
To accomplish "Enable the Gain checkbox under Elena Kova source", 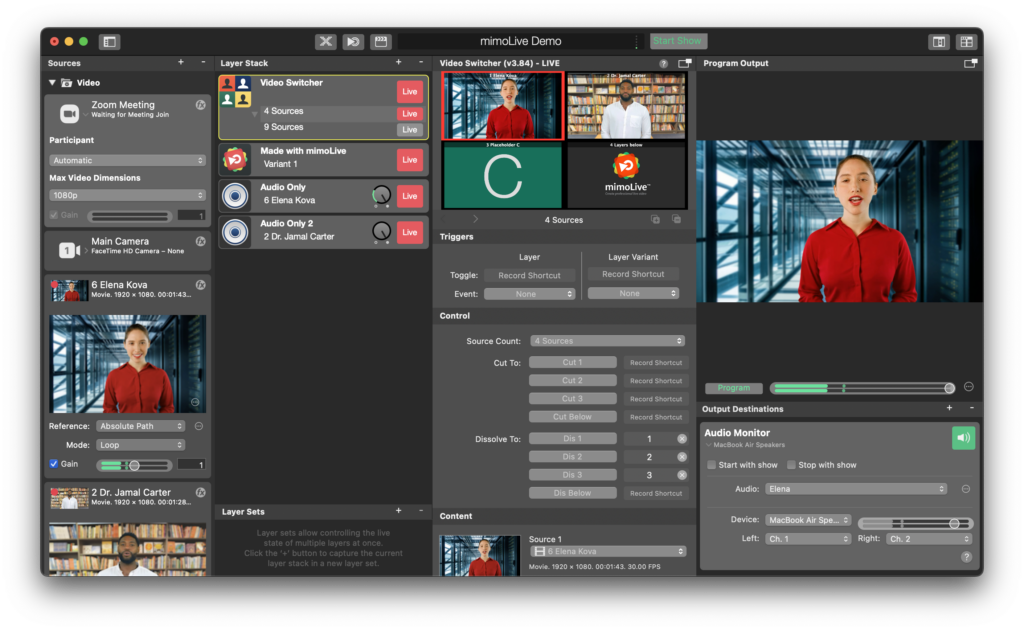I will (55, 464).
